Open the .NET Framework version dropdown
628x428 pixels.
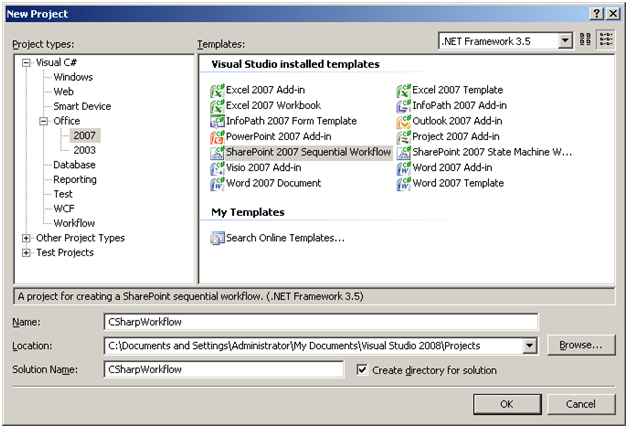(x=565, y=41)
